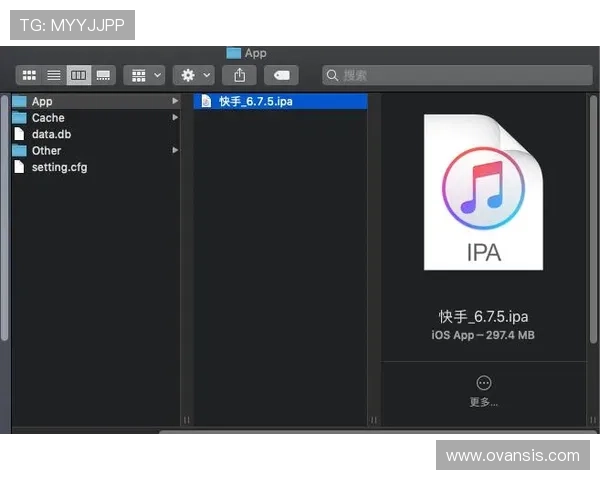
Task: Select the data.db file
Action: click(96, 134)
